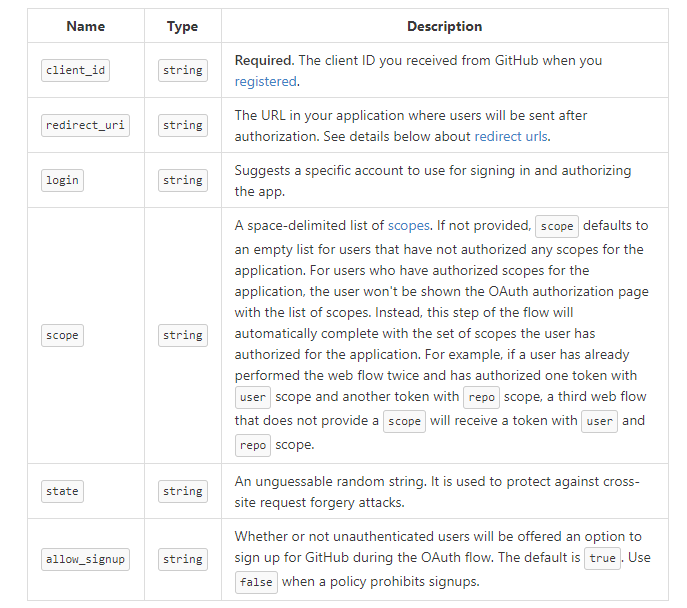This screenshot has width=687, height=608.
Task: Click the 'true' code label
Action: (x=602, y=558)
